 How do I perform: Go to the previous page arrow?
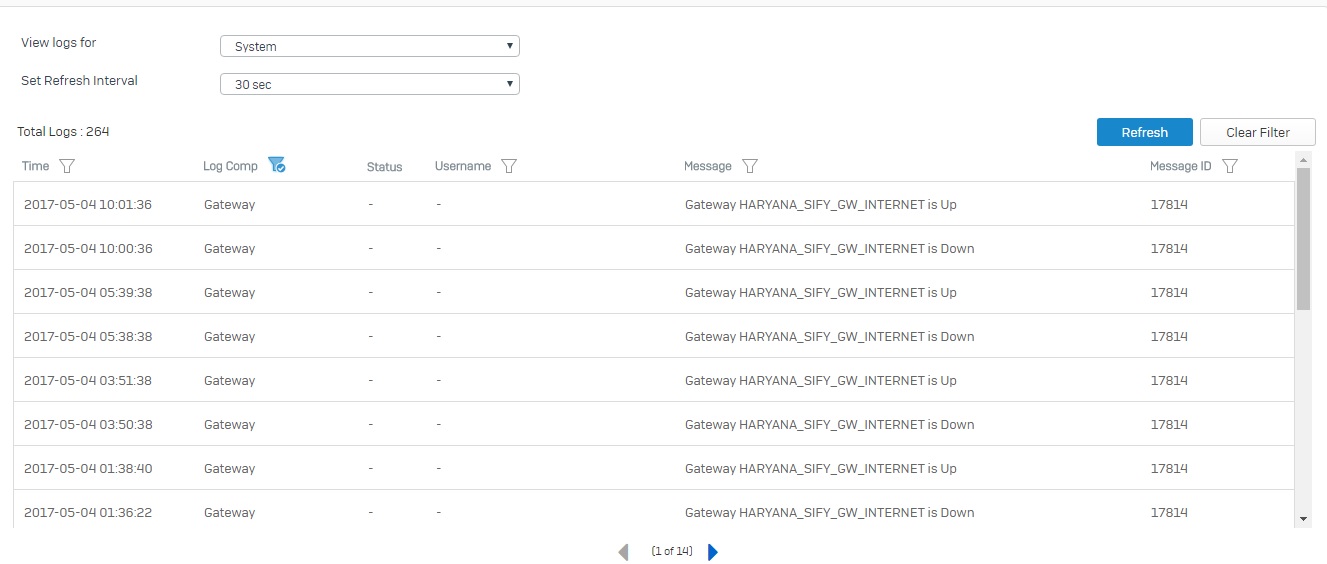pos(623,552)
